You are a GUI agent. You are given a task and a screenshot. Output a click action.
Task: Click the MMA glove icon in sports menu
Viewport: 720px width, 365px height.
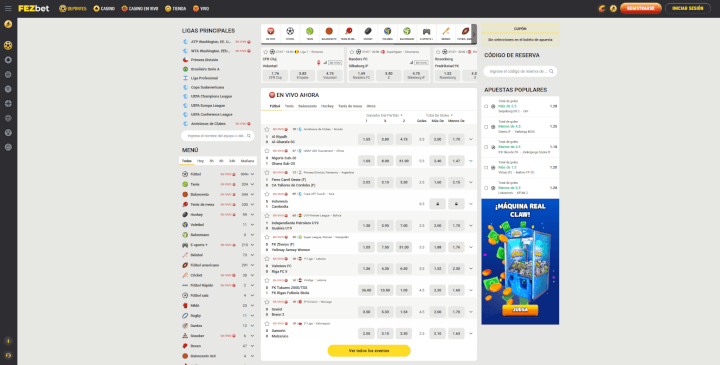click(185, 305)
